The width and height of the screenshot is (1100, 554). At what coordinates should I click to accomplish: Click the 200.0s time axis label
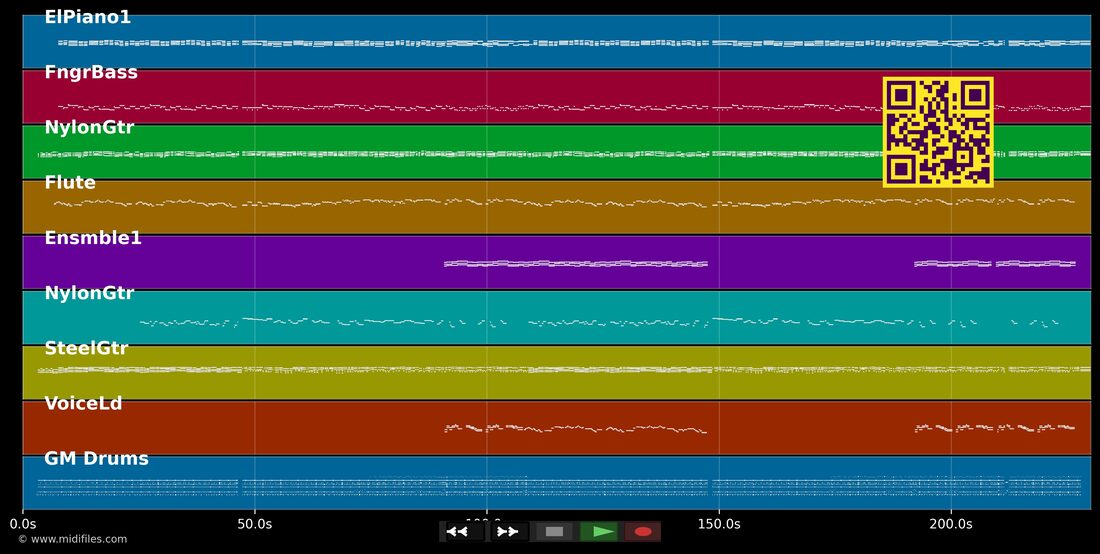[951, 524]
